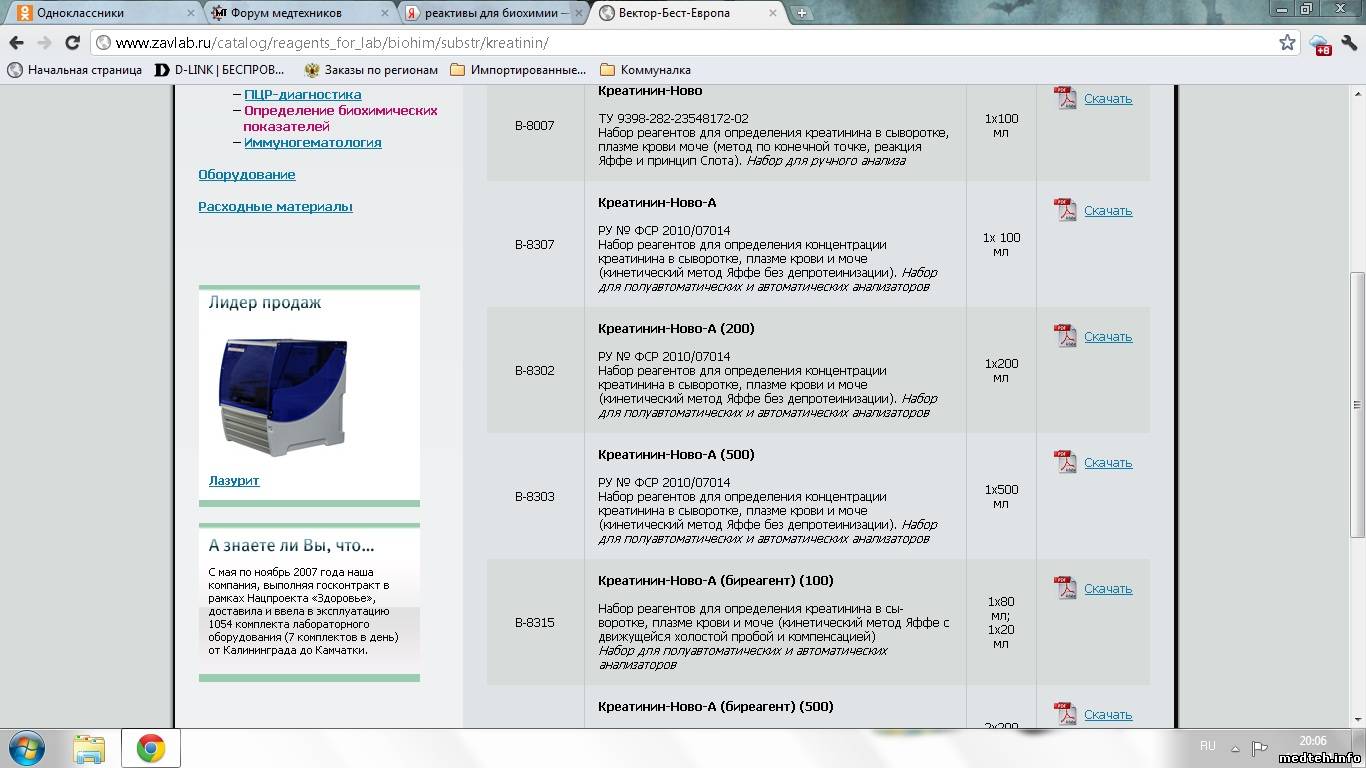Open Chrome wrench settings menu
Screen dimensions: 1366x768
[x=1349, y=43]
